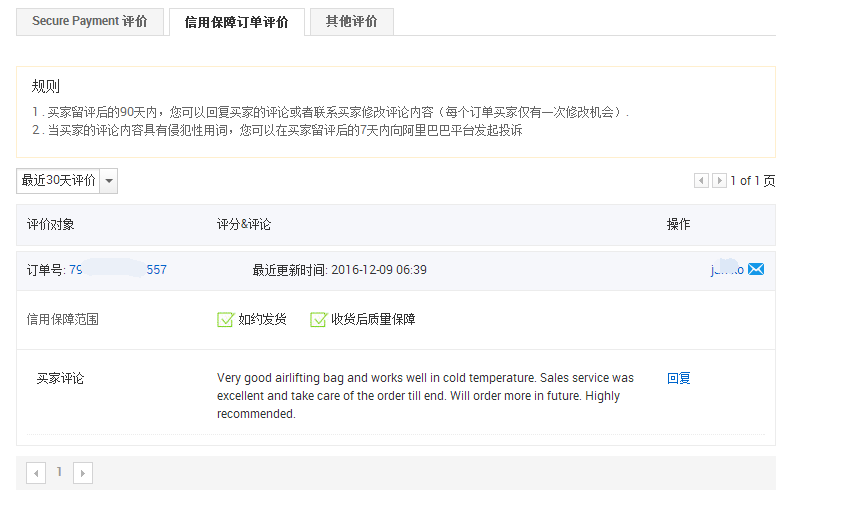Click the 评分&评论 column header
The width and height of the screenshot is (850, 521).
coord(244,224)
